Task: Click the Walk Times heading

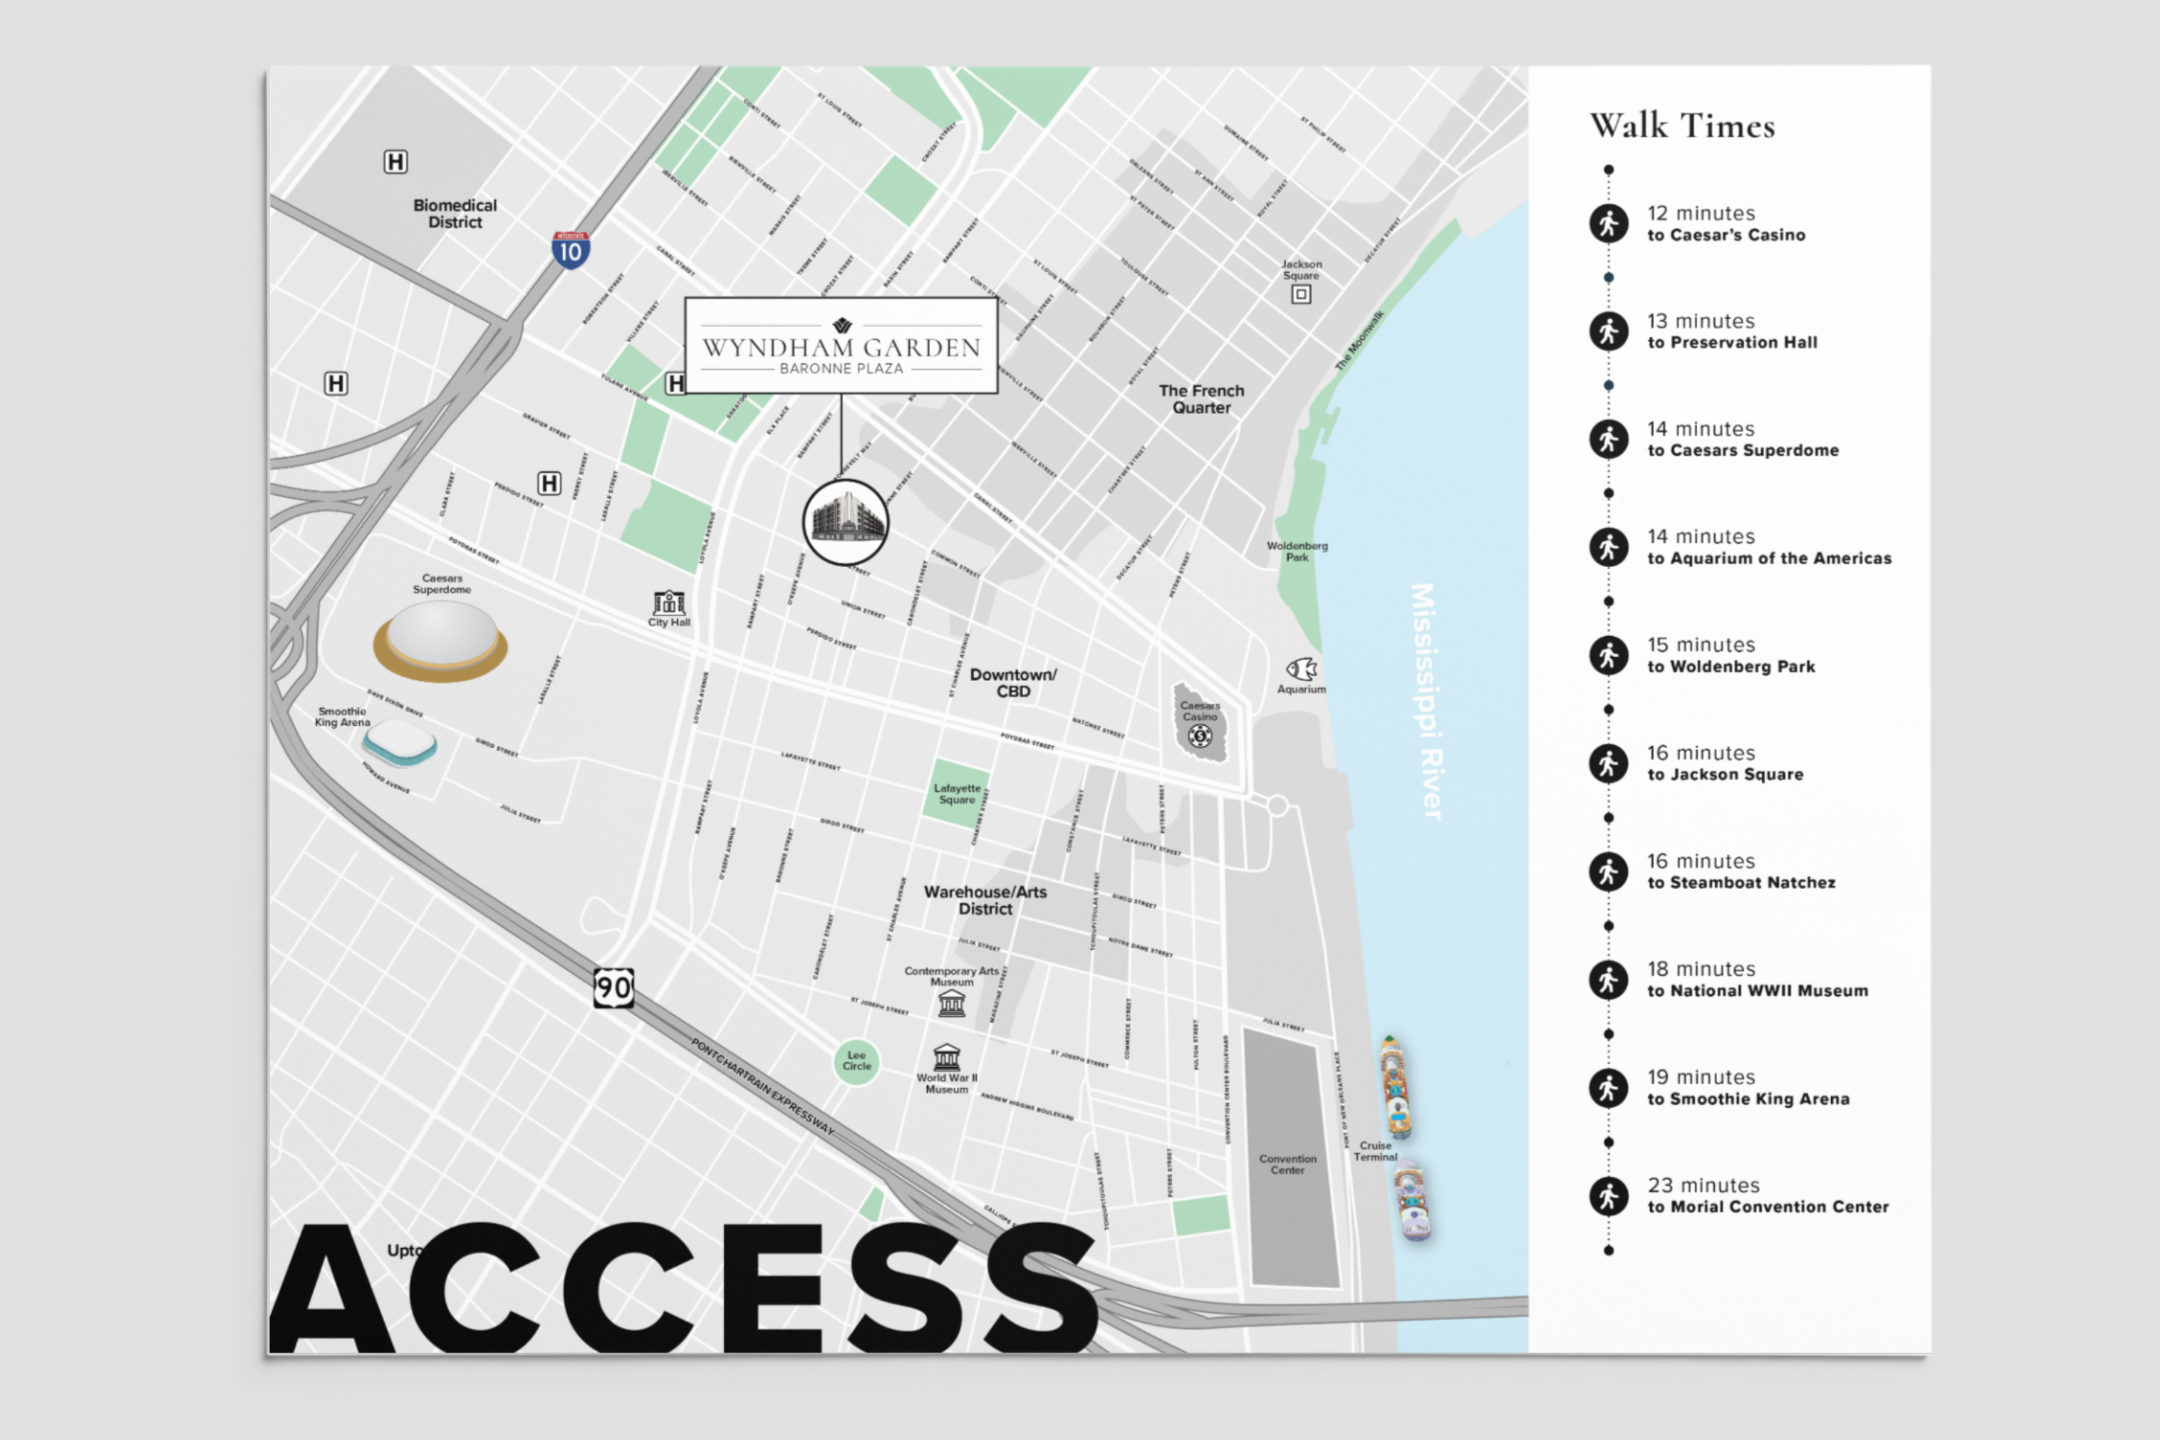Action: [1682, 126]
